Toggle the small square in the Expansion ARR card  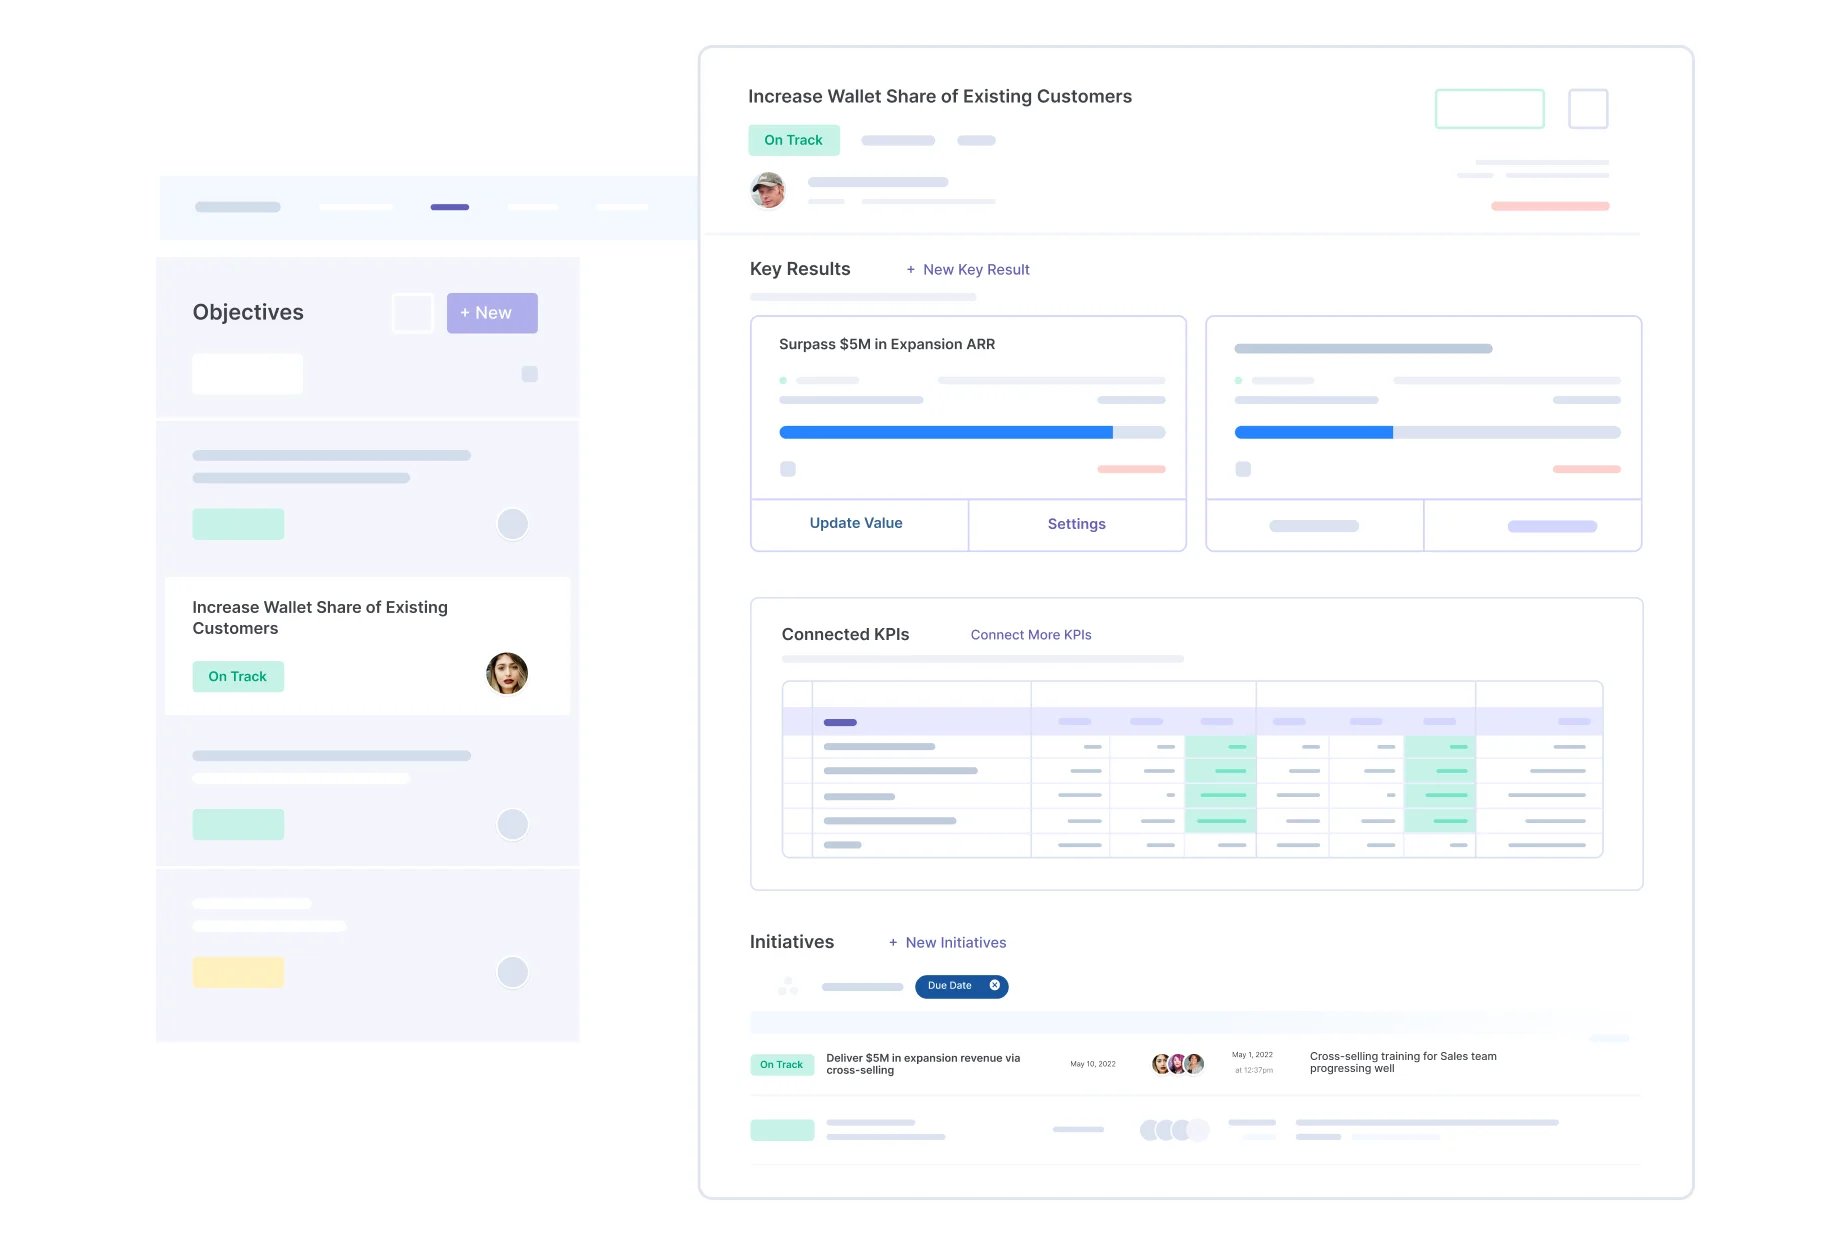point(788,469)
